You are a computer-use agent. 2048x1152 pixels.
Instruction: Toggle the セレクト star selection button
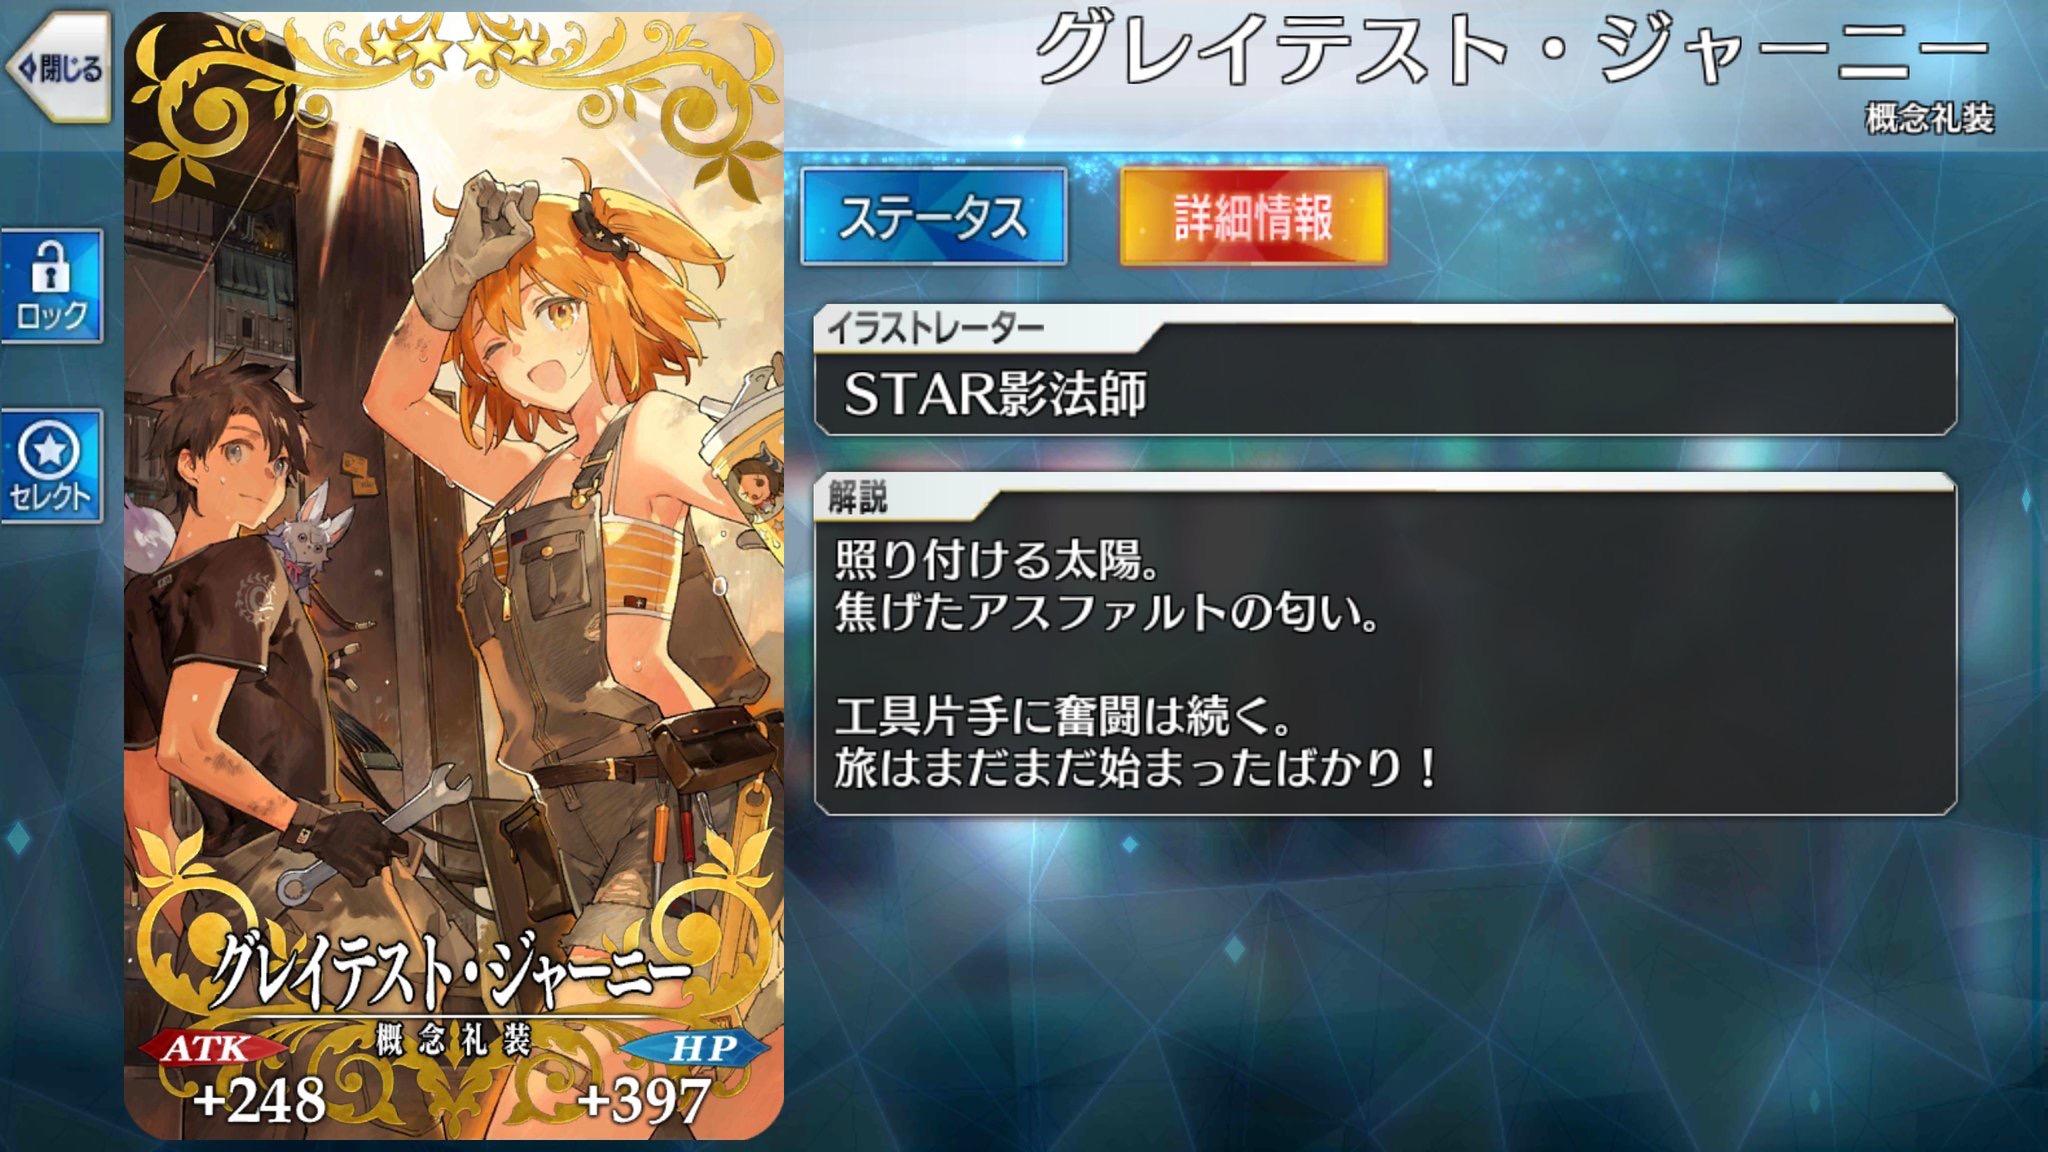click(x=52, y=466)
